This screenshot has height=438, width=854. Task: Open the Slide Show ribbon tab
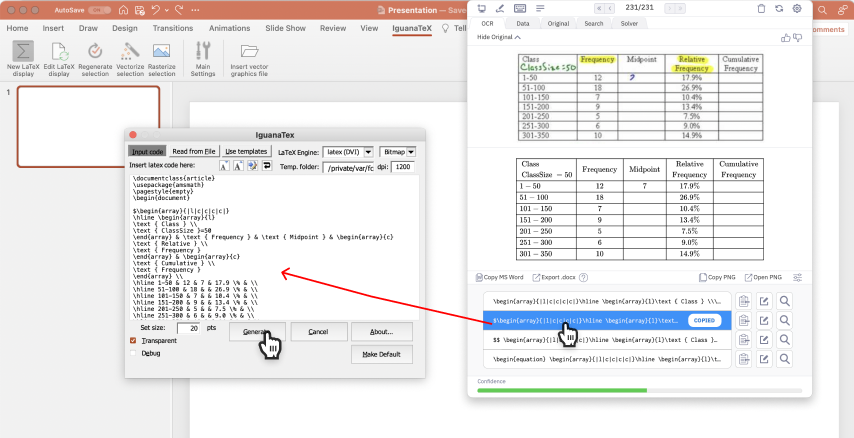click(285, 28)
